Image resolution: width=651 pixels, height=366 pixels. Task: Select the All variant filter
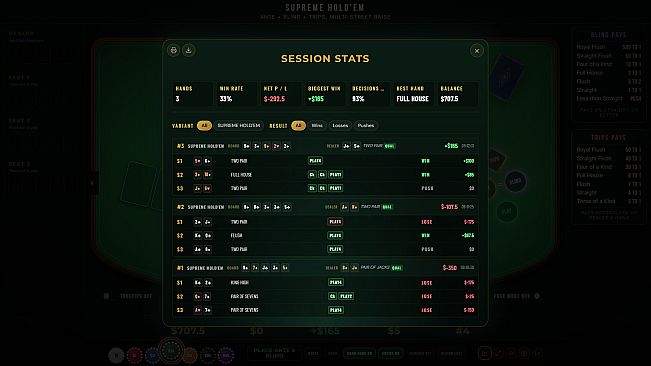204,125
